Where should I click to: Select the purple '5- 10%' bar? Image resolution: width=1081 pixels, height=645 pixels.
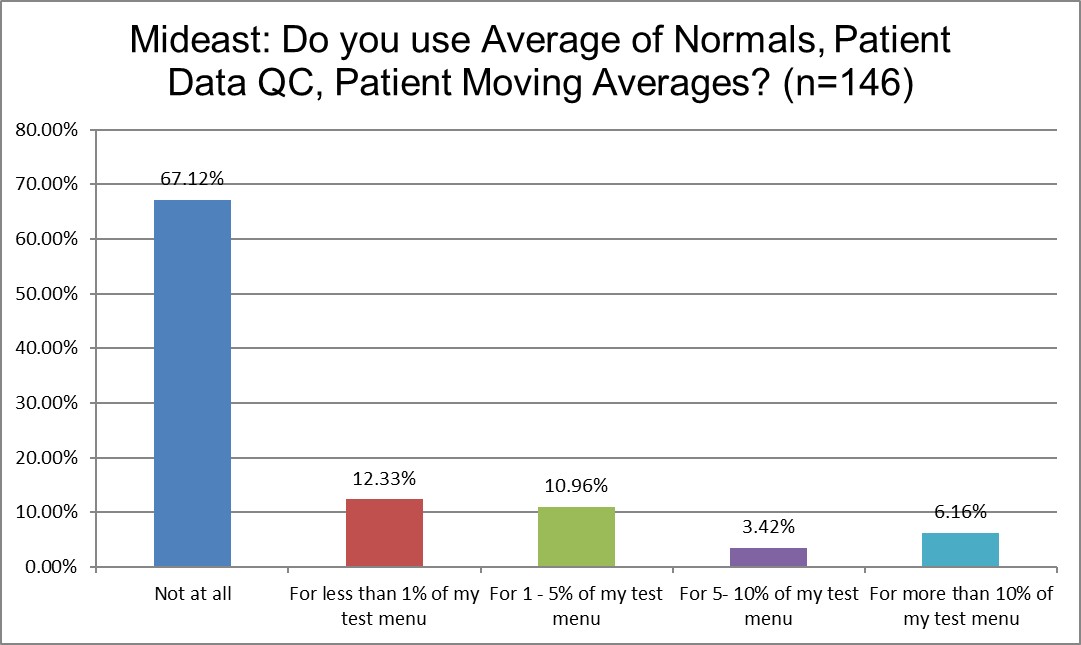point(768,557)
